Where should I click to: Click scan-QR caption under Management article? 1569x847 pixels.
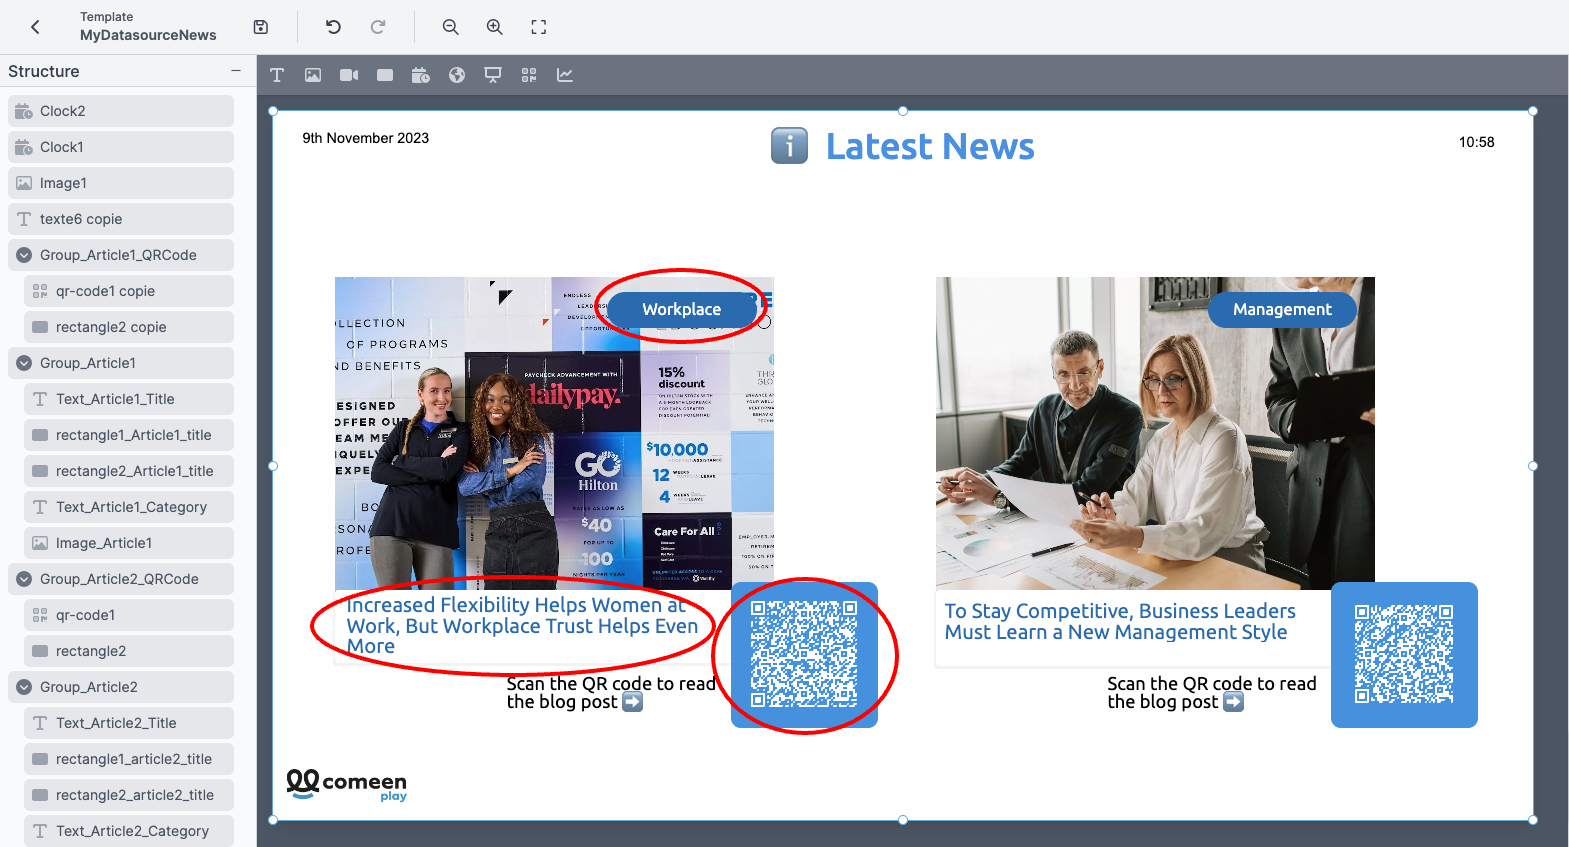click(x=1212, y=692)
